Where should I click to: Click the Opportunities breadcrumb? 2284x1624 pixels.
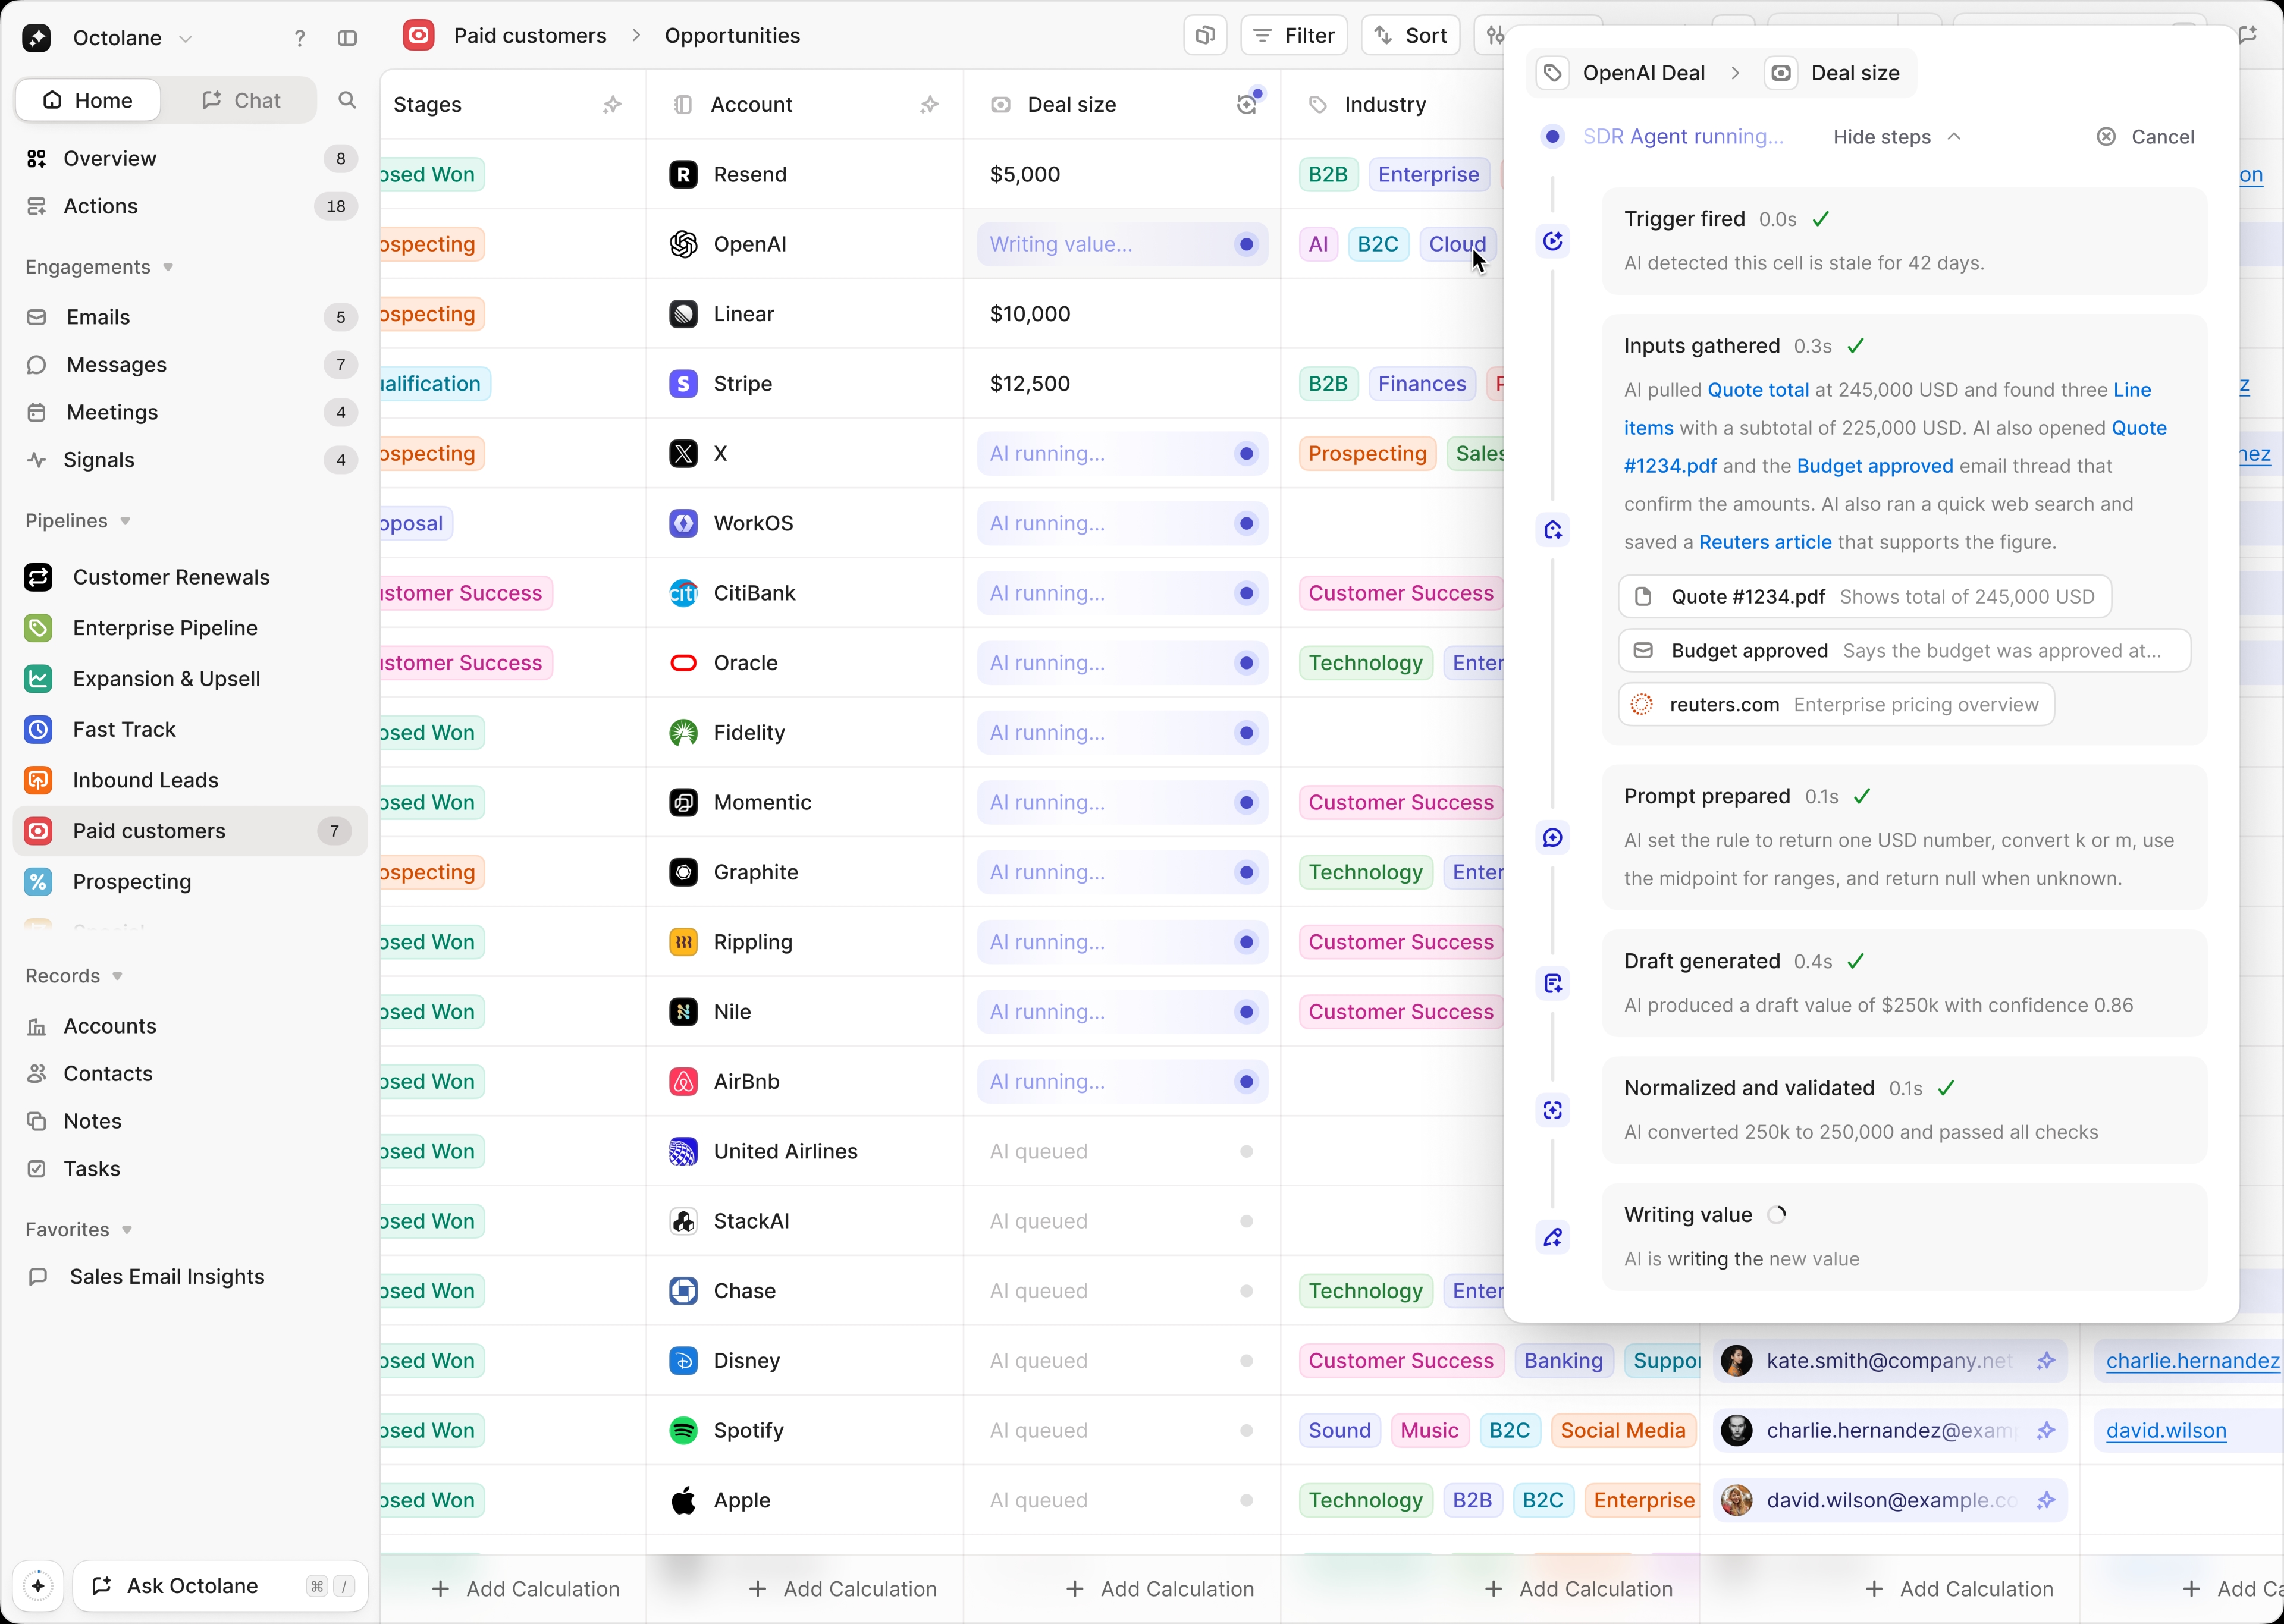click(733, 36)
